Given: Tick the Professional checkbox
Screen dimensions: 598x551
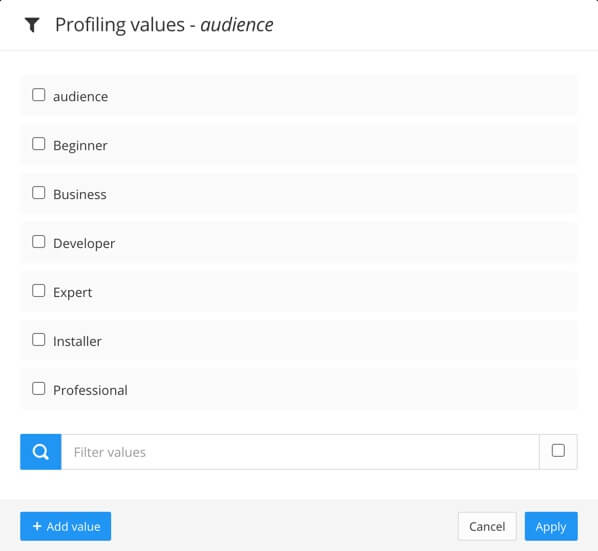Looking at the screenshot, I should (39, 389).
